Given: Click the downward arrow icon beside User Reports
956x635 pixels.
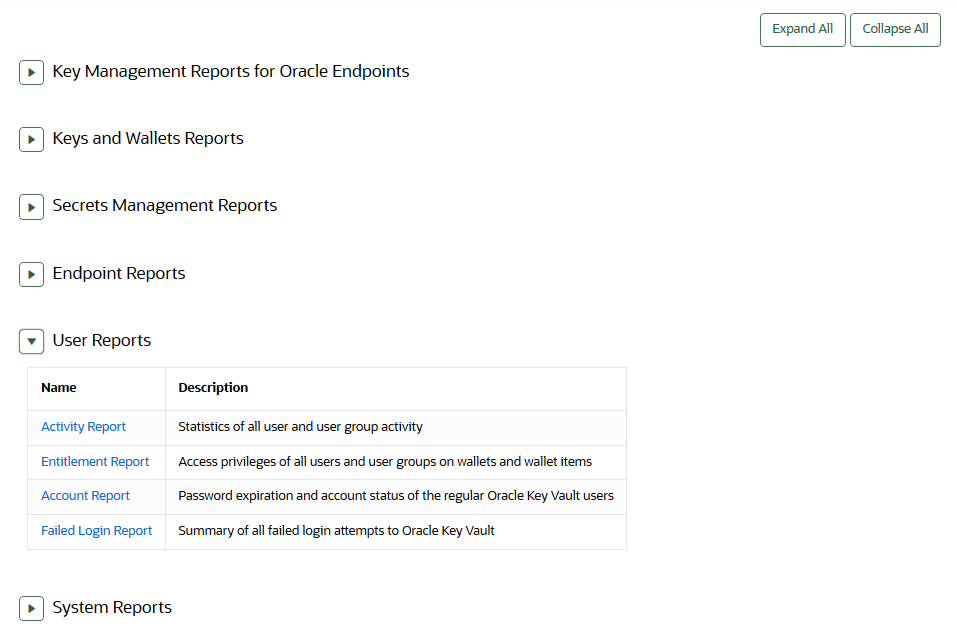Looking at the screenshot, I should [31, 341].
